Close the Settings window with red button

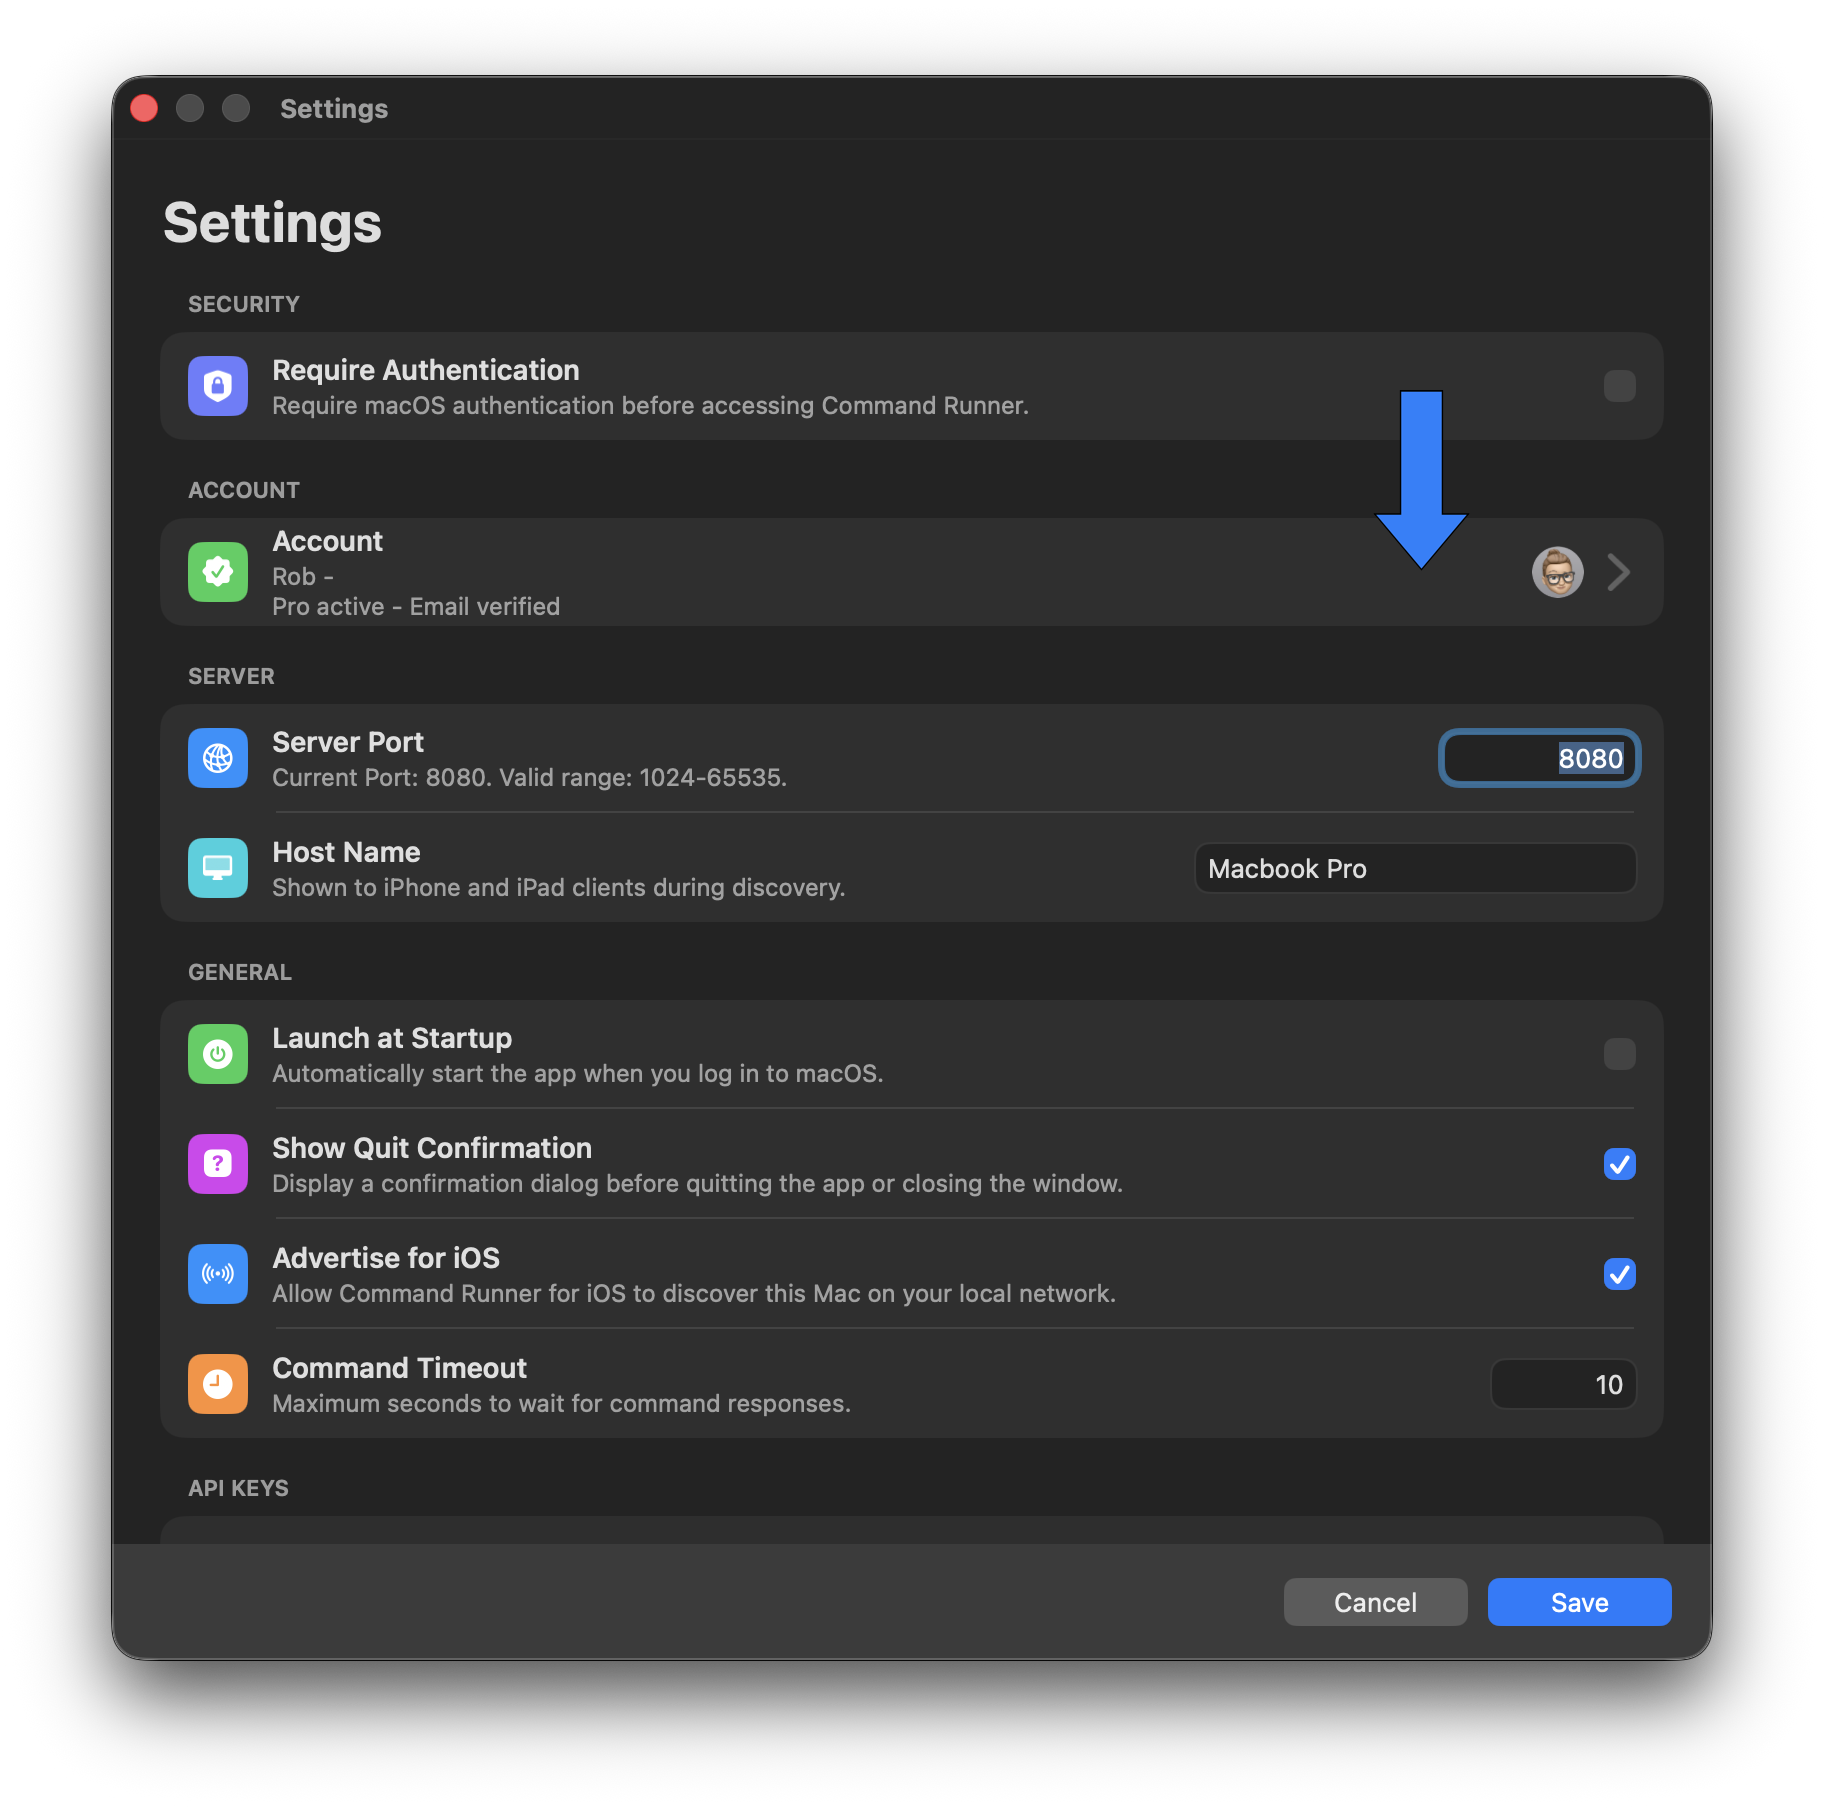point(144,108)
